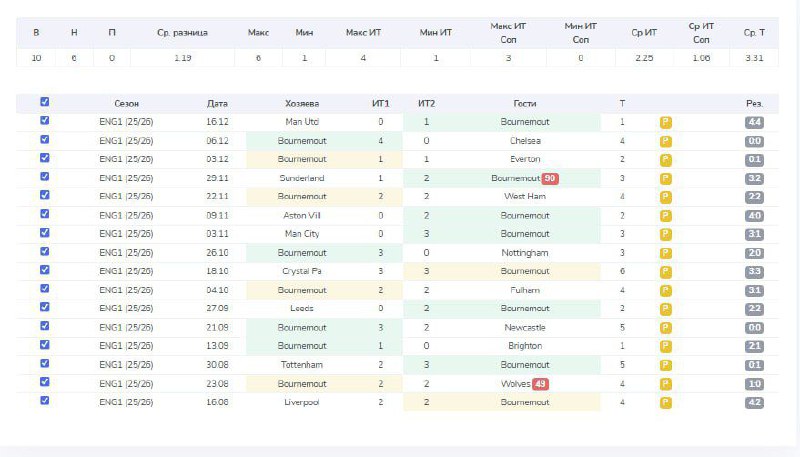
Task: Click the P icon in Crystal Pa row
Action: [665, 271]
